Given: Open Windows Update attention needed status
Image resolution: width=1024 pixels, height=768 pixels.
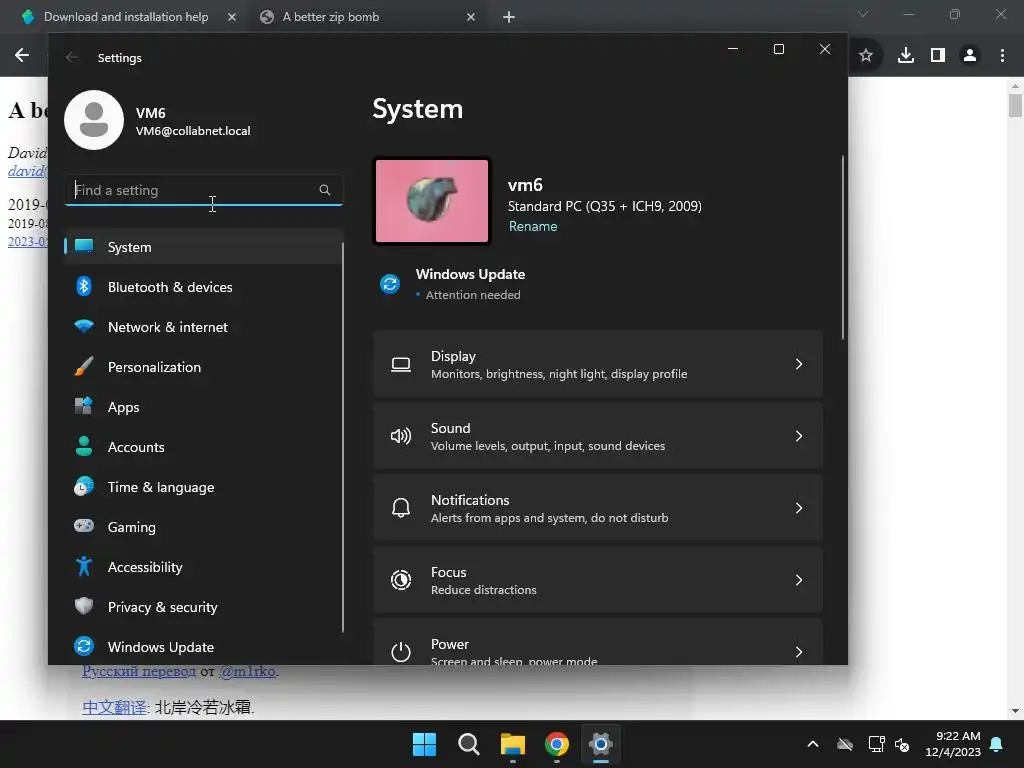Looking at the screenshot, I should 470,284.
